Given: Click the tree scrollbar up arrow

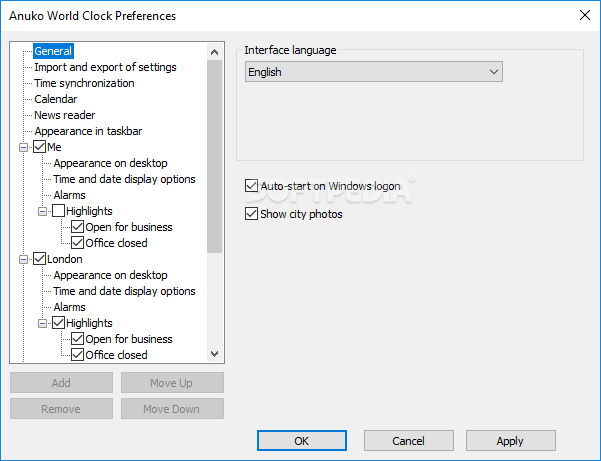Looking at the screenshot, I should point(215,52).
